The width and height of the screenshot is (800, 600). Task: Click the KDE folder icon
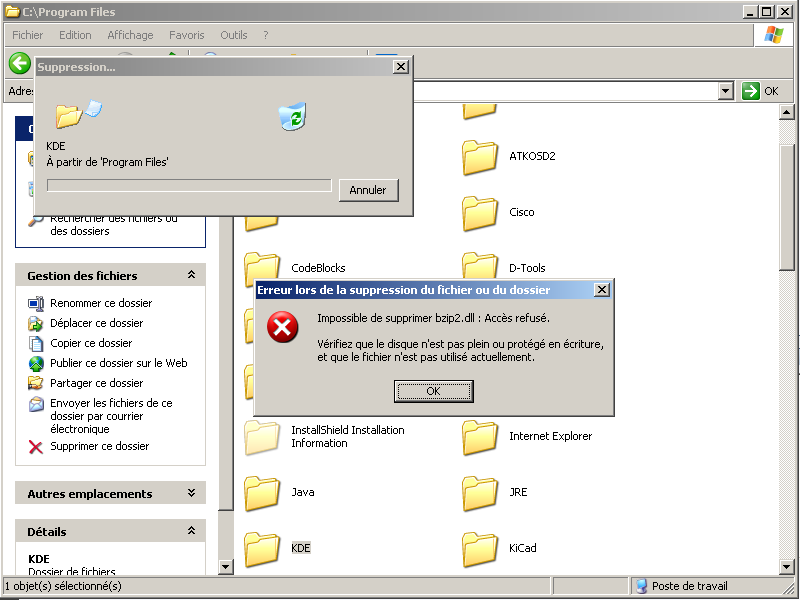point(262,549)
